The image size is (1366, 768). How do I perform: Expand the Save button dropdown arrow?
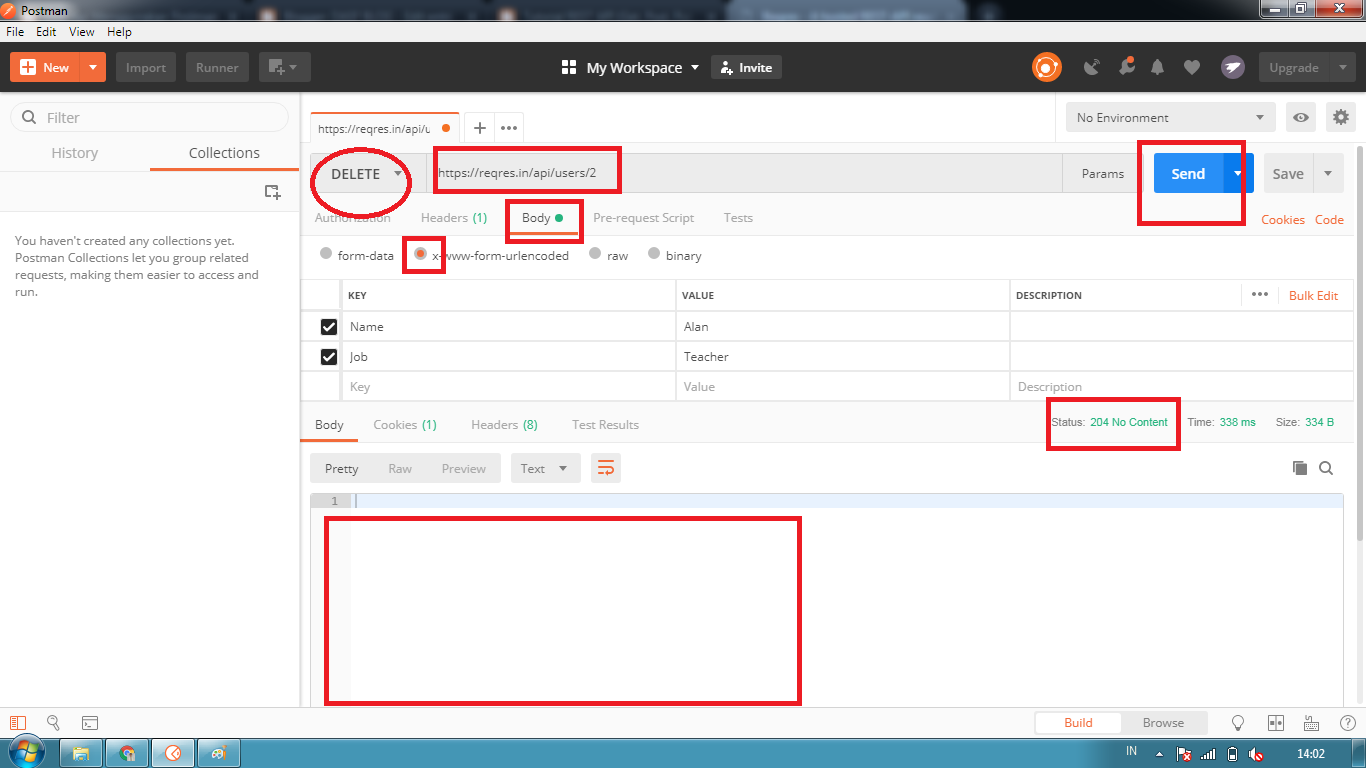(x=1329, y=173)
